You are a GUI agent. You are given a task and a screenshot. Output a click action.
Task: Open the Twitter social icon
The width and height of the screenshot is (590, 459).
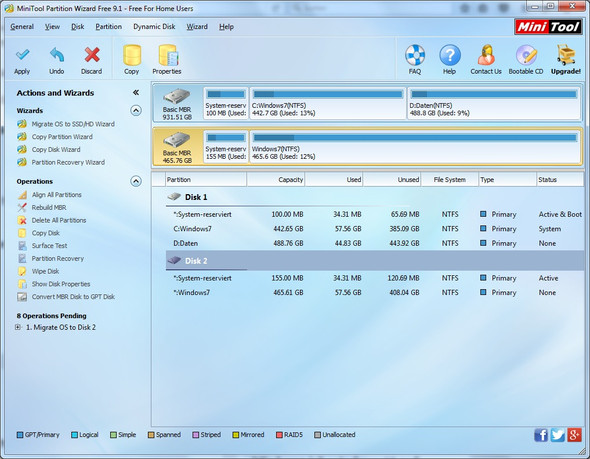(x=558, y=435)
